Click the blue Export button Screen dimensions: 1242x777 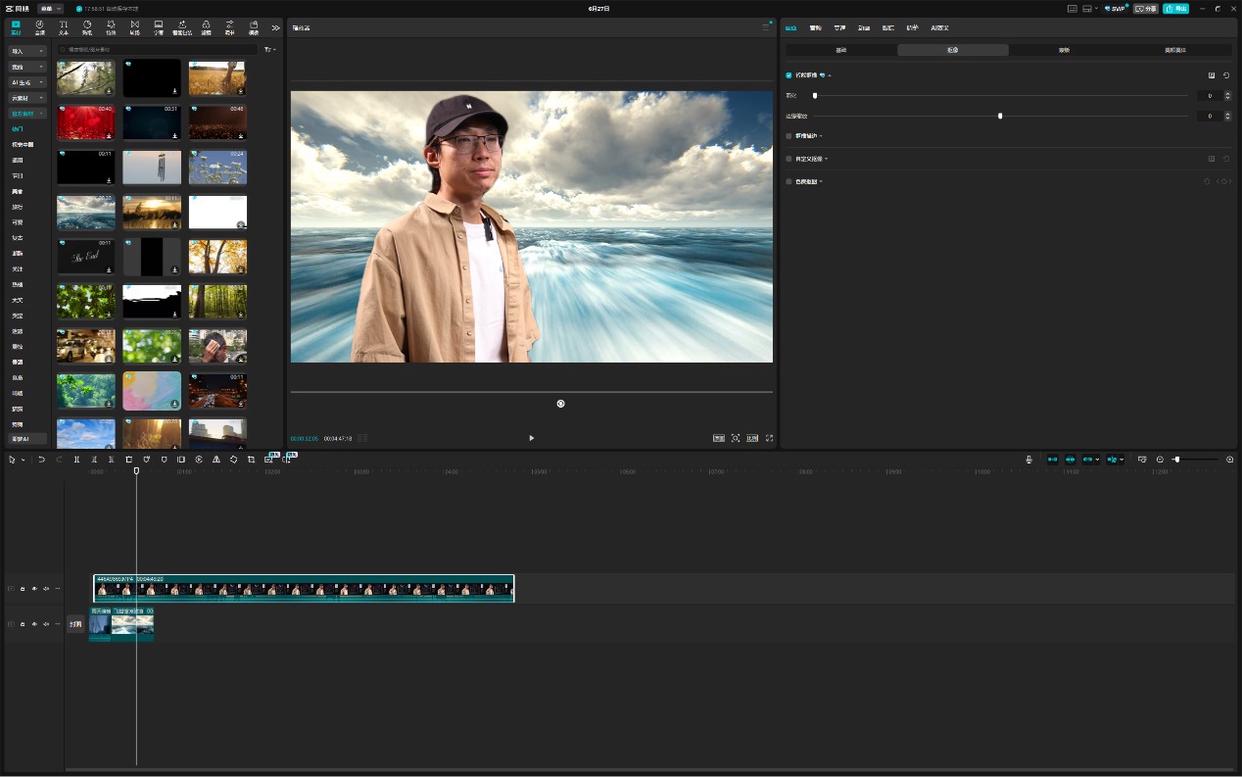coord(1175,8)
